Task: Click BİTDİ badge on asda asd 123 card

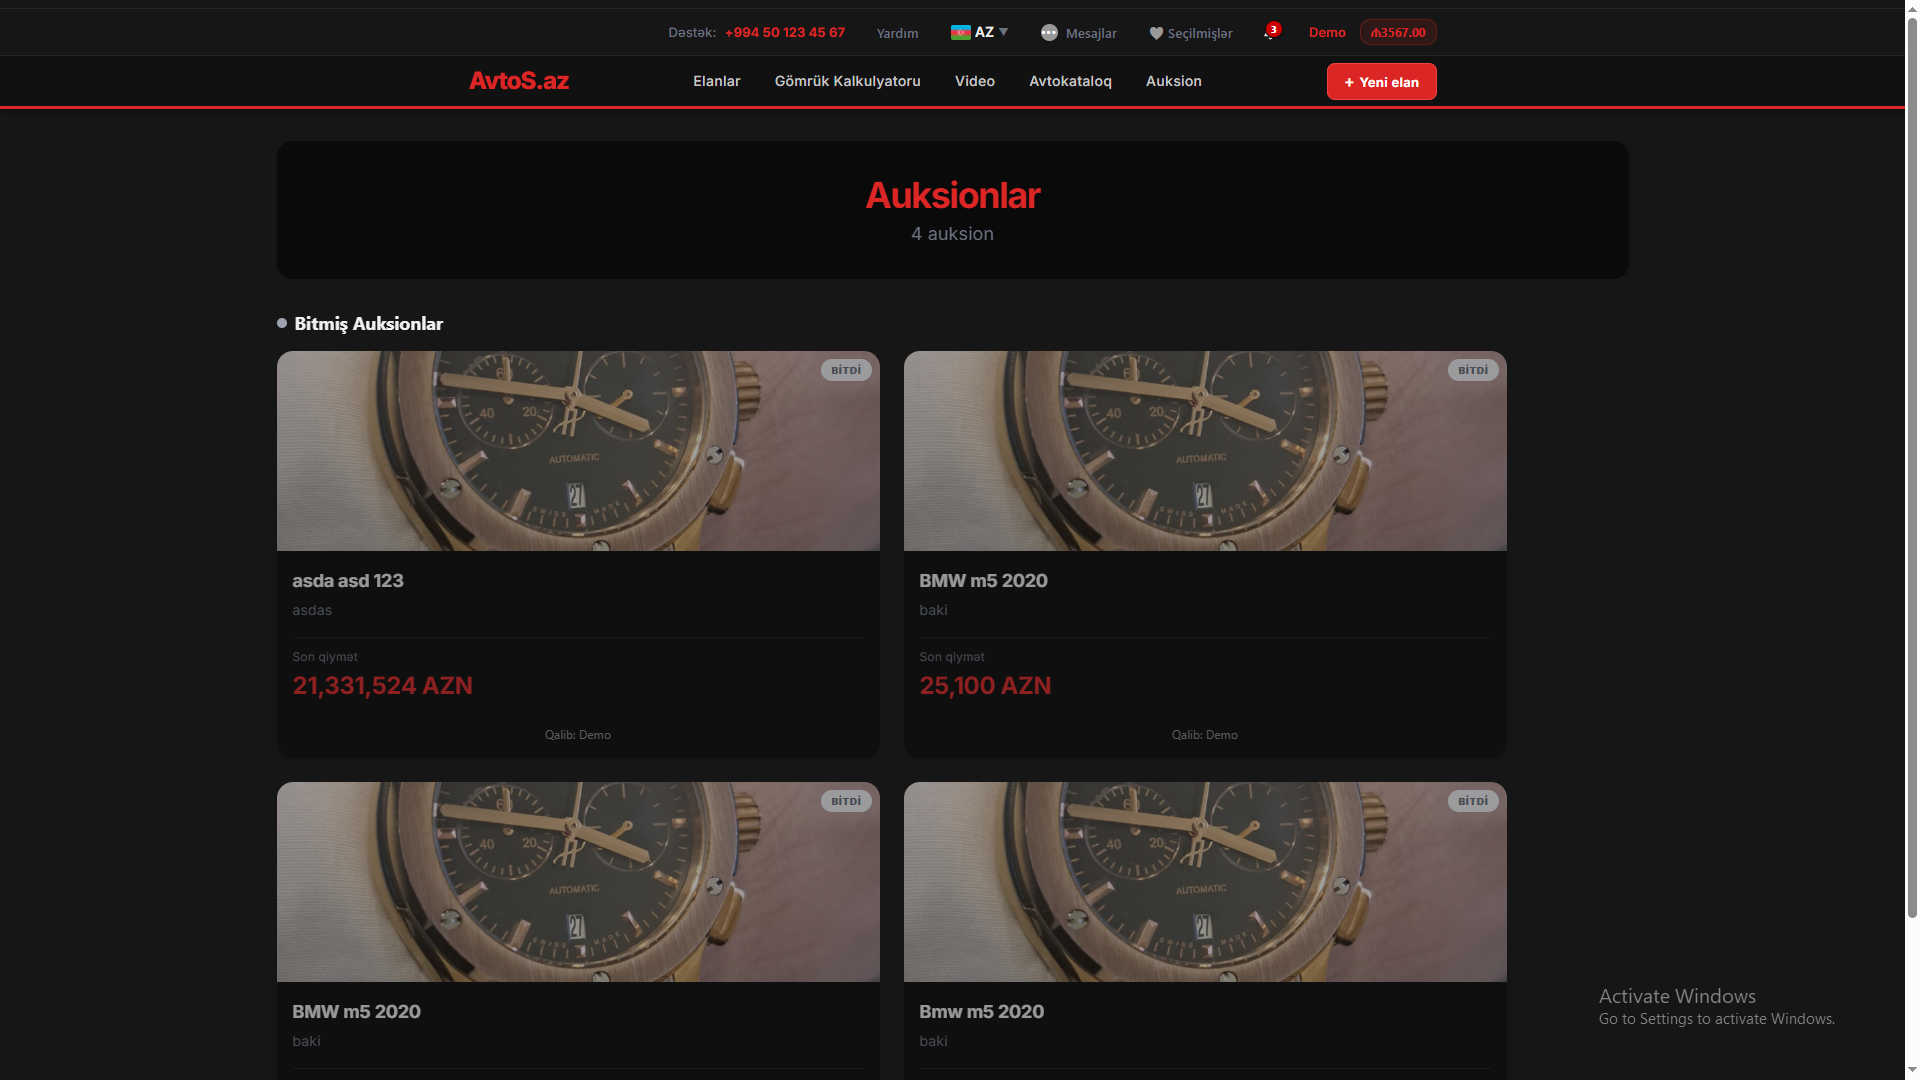Action: (x=846, y=370)
